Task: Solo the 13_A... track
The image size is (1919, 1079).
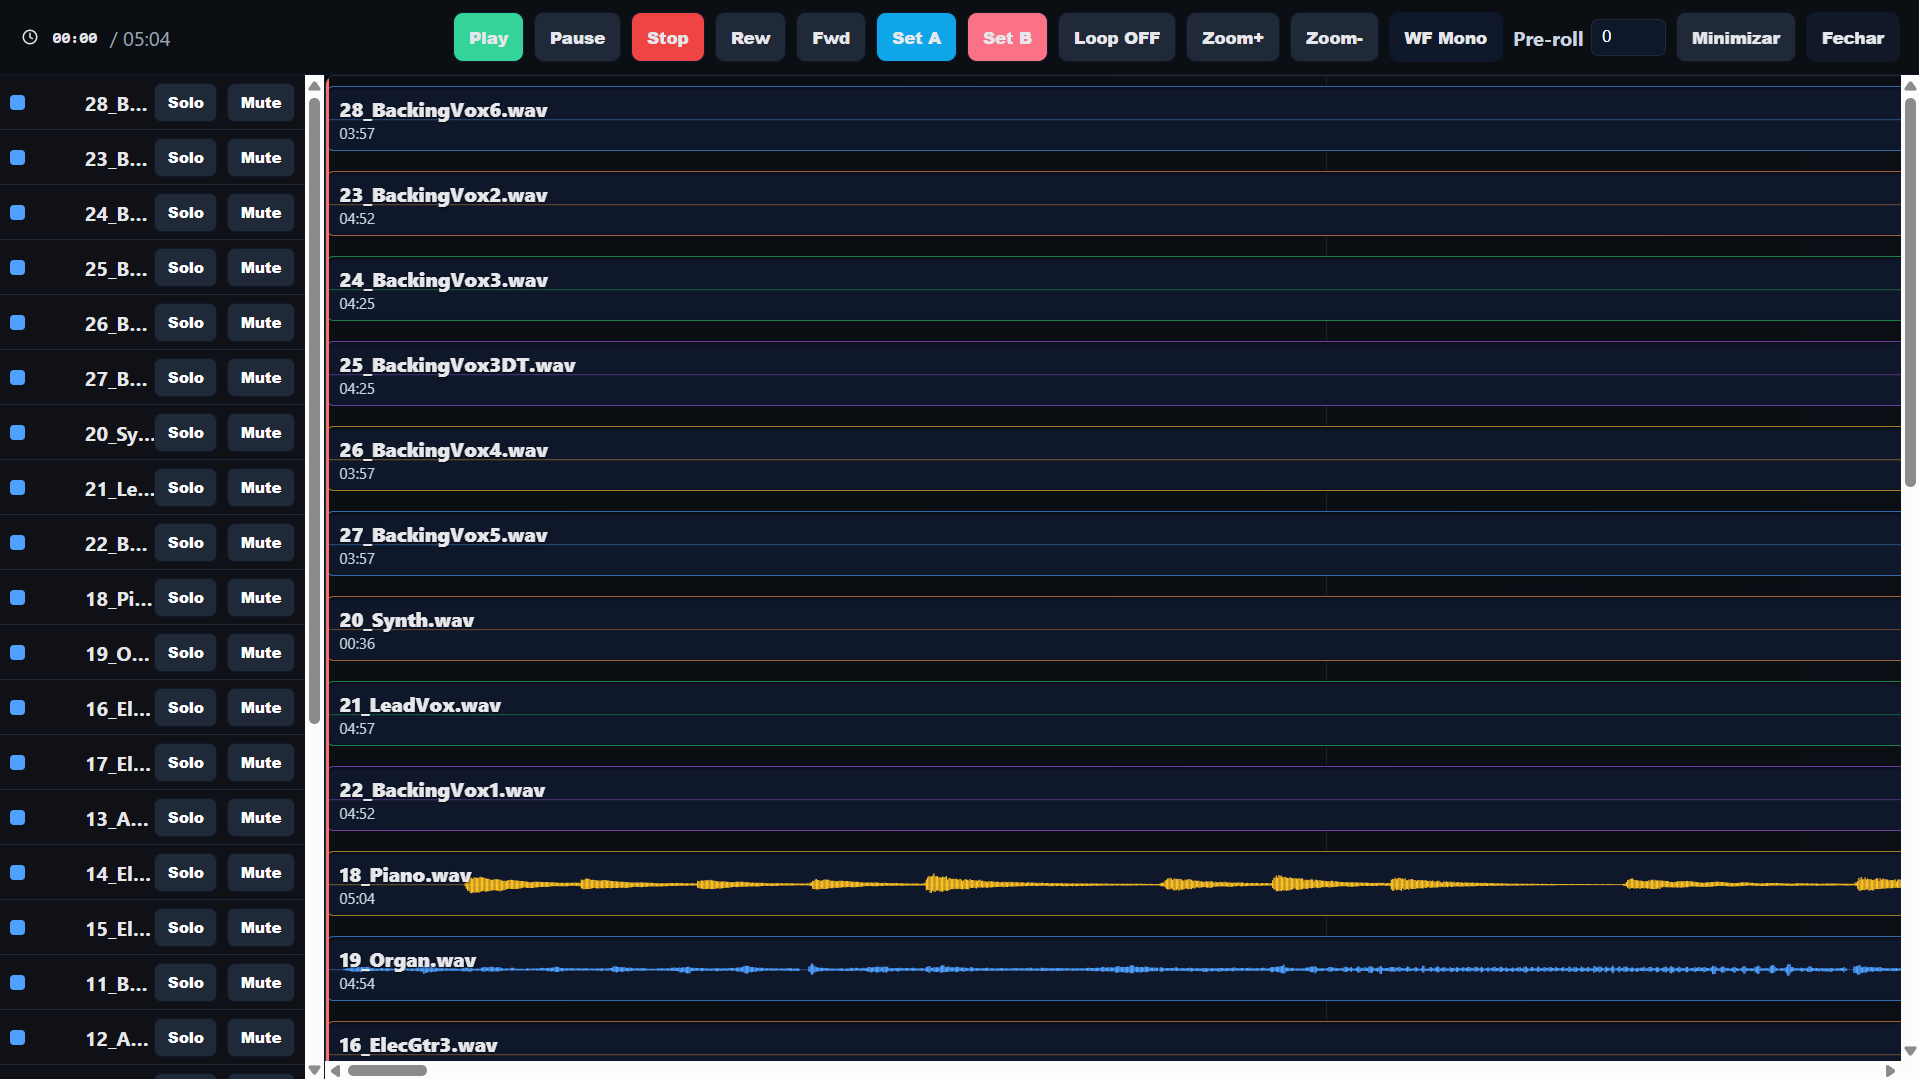Action: 186,818
